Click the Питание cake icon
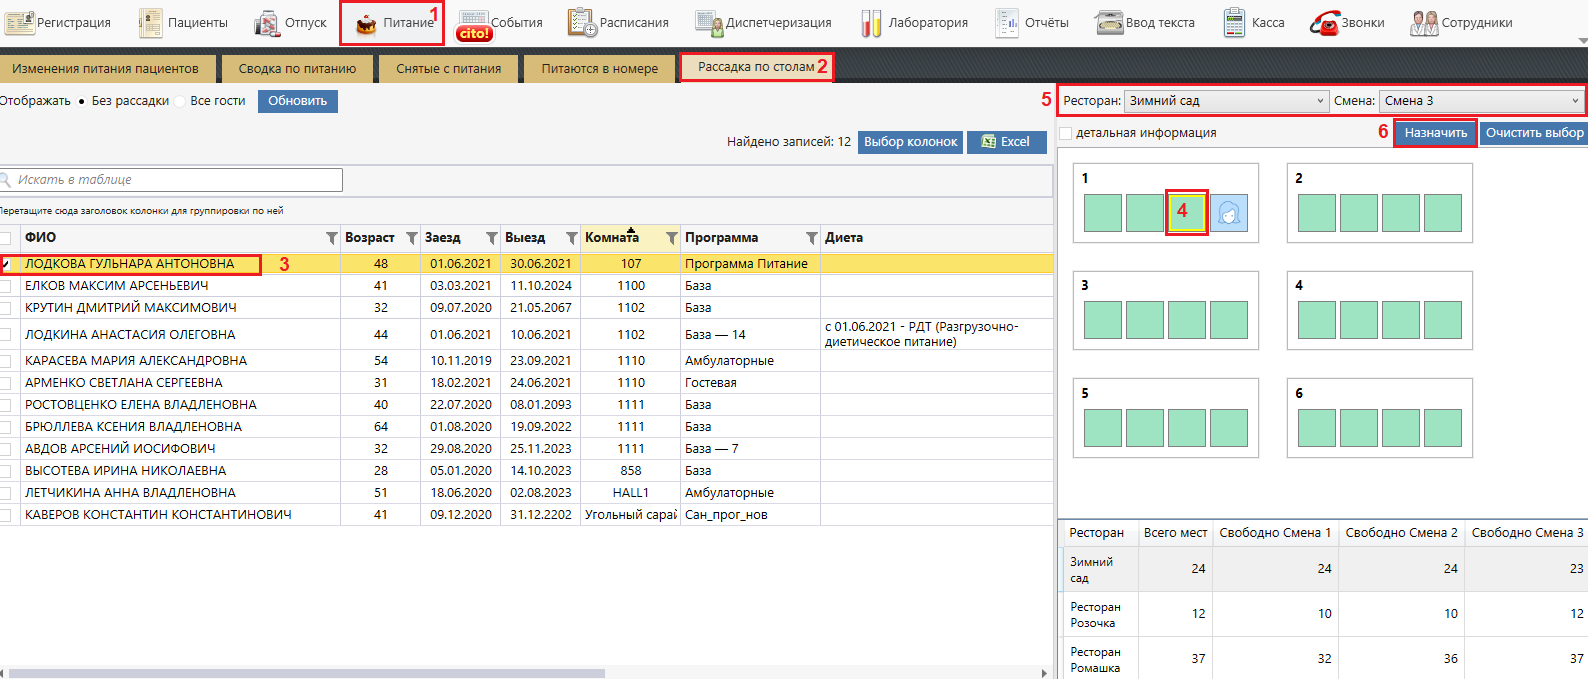 (x=367, y=24)
